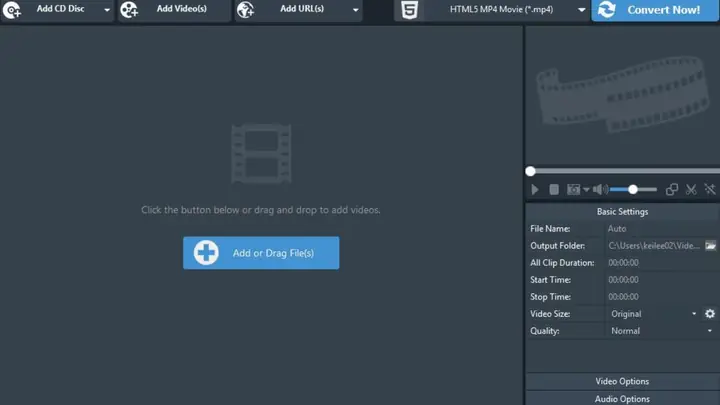Click the playback seek bar handle
The image size is (720, 405).
(530, 171)
